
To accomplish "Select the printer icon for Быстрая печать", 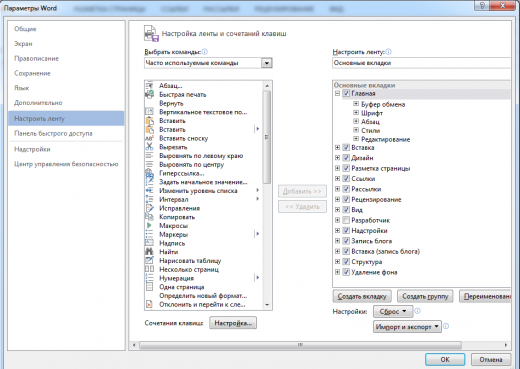I will pos(149,94).
